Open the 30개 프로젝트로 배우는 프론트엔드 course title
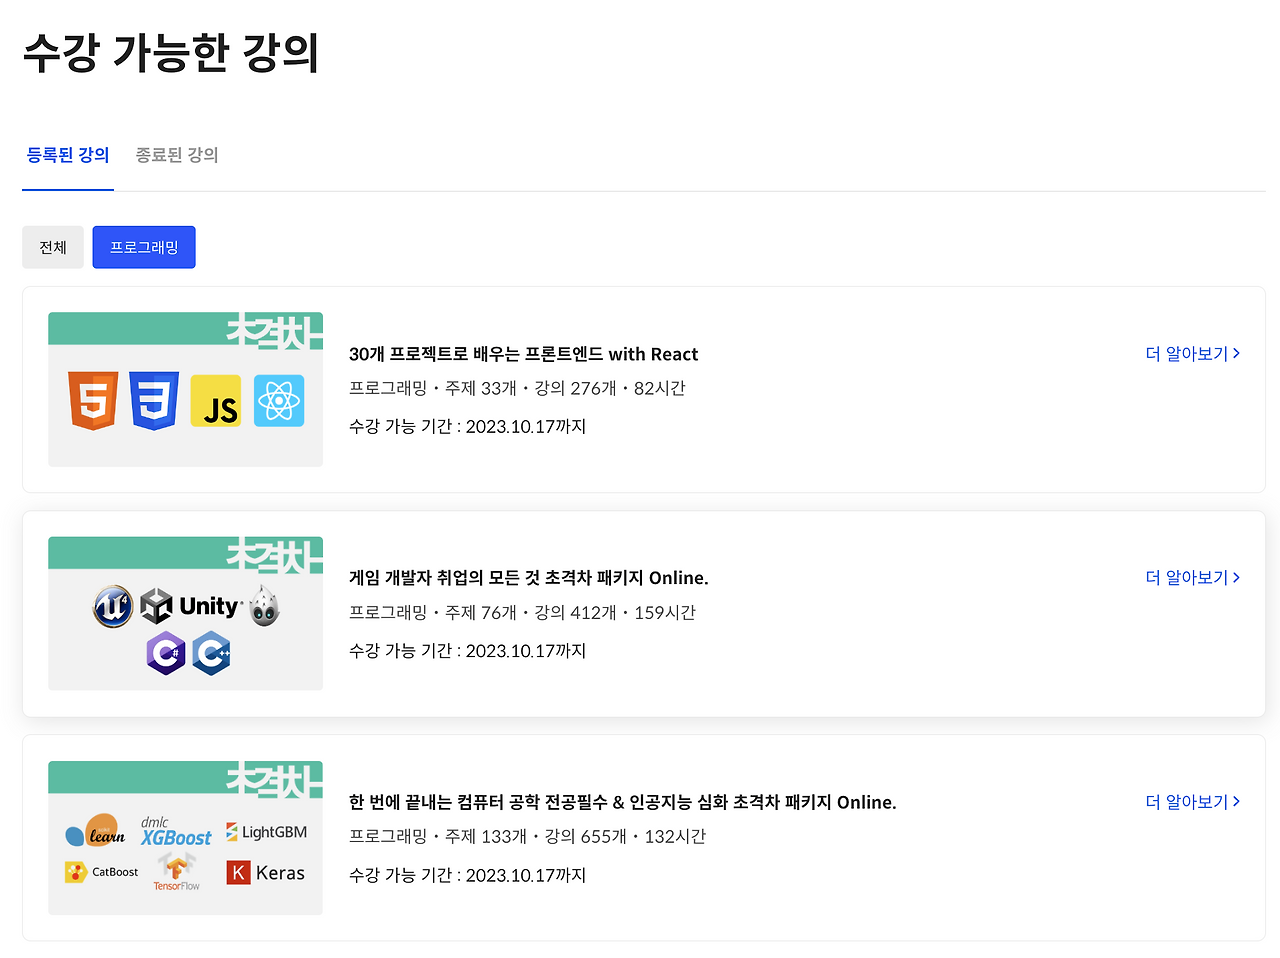The width and height of the screenshot is (1280, 958). [523, 353]
